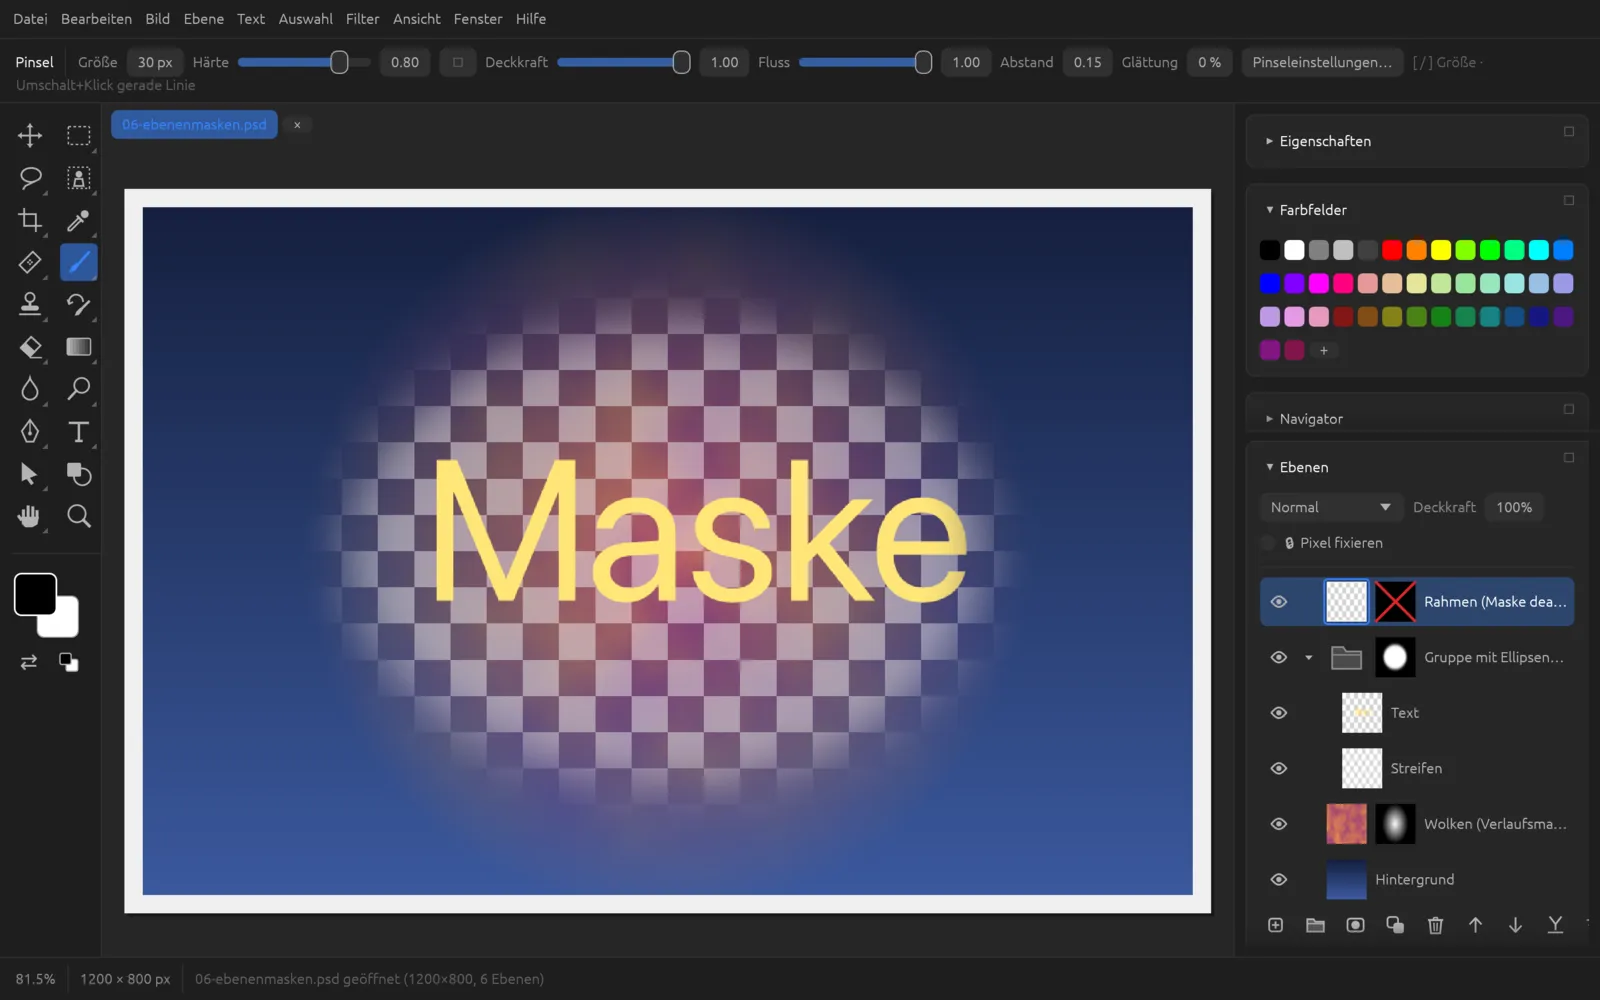1600x1000 pixels.
Task: Create a new layer group folder
Action: [x=1315, y=925]
